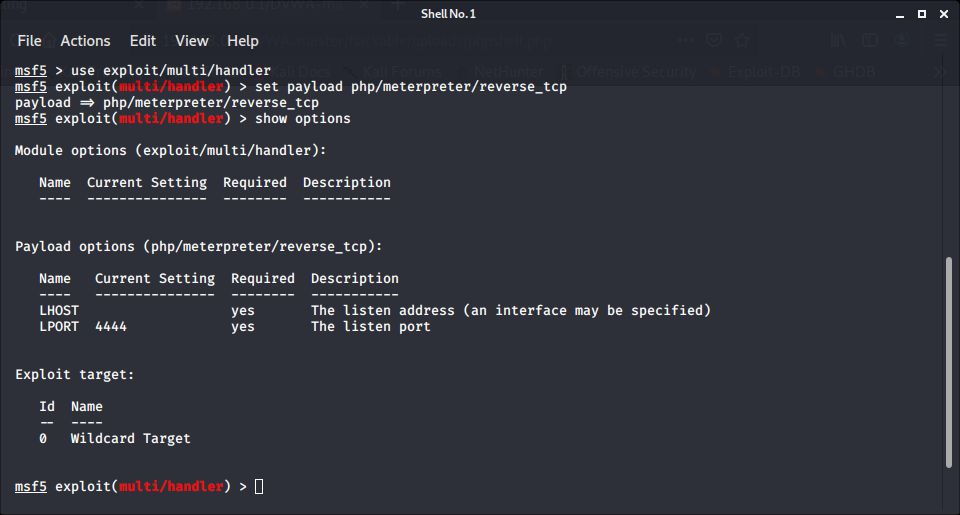This screenshot has height=515, width=960.
Task: Click the 'yes' value in the LPORT row
Action: click(x=242, y=326)
